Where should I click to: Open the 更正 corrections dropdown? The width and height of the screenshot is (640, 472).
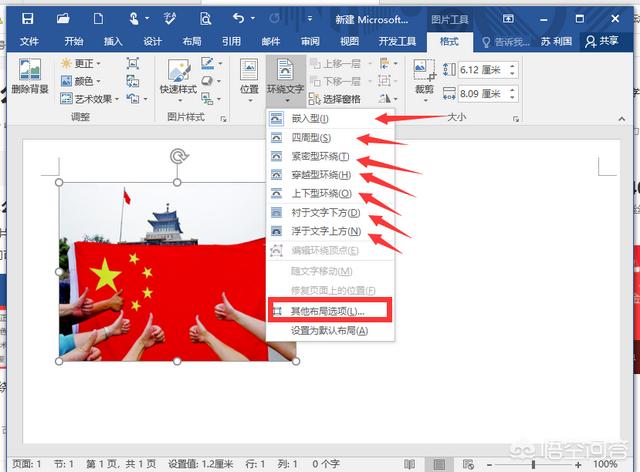coord(80,63)
